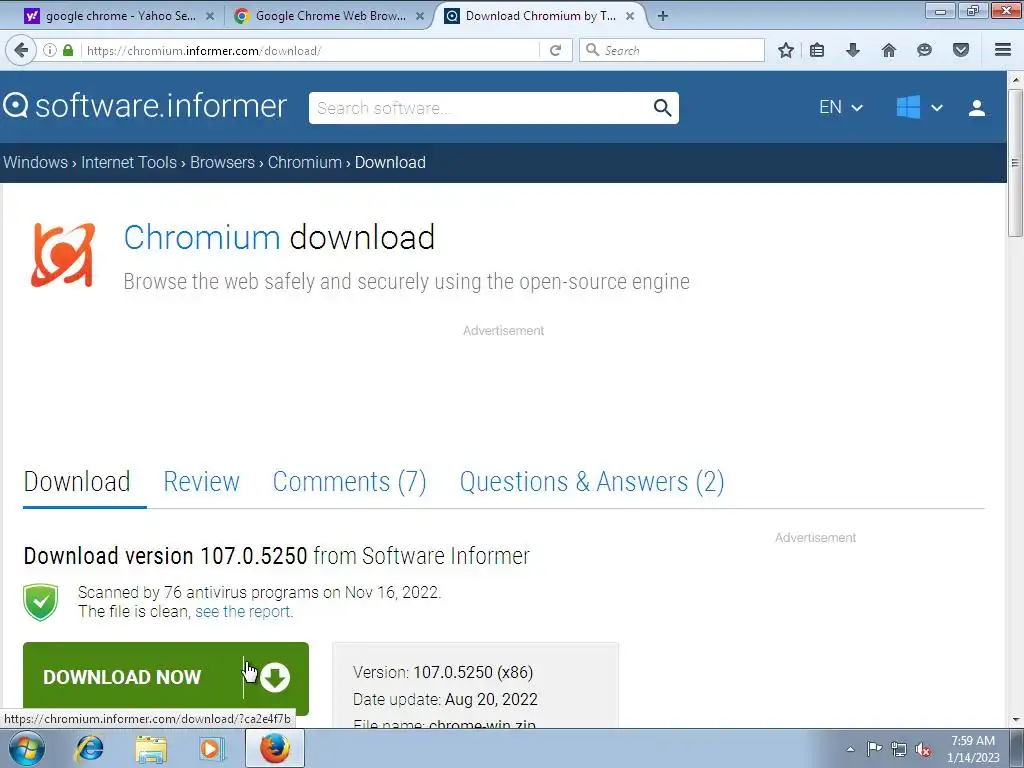This screenshot has height=768, width=1024.
Task: Click the Pocket save icon
Action: tap(961, 50)
